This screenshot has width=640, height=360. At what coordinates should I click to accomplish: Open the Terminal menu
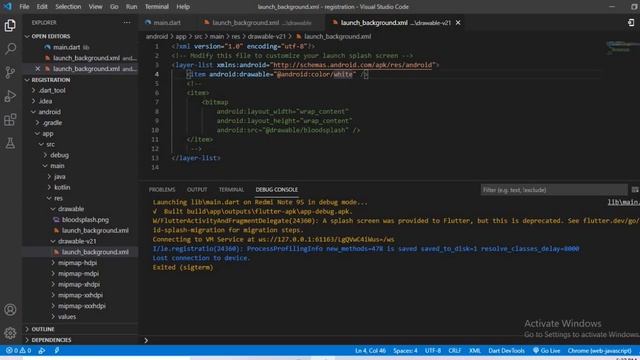(x=157, y=7)
